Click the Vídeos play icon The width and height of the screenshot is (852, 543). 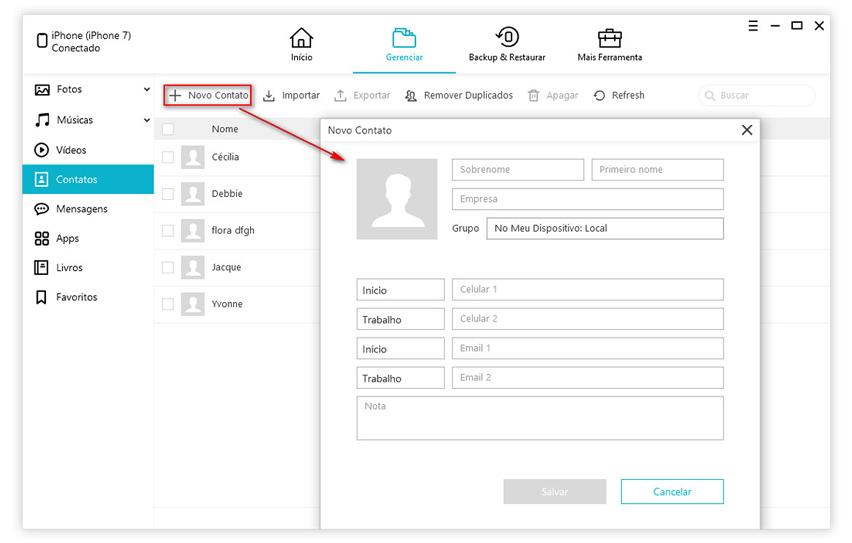[41, 149]
